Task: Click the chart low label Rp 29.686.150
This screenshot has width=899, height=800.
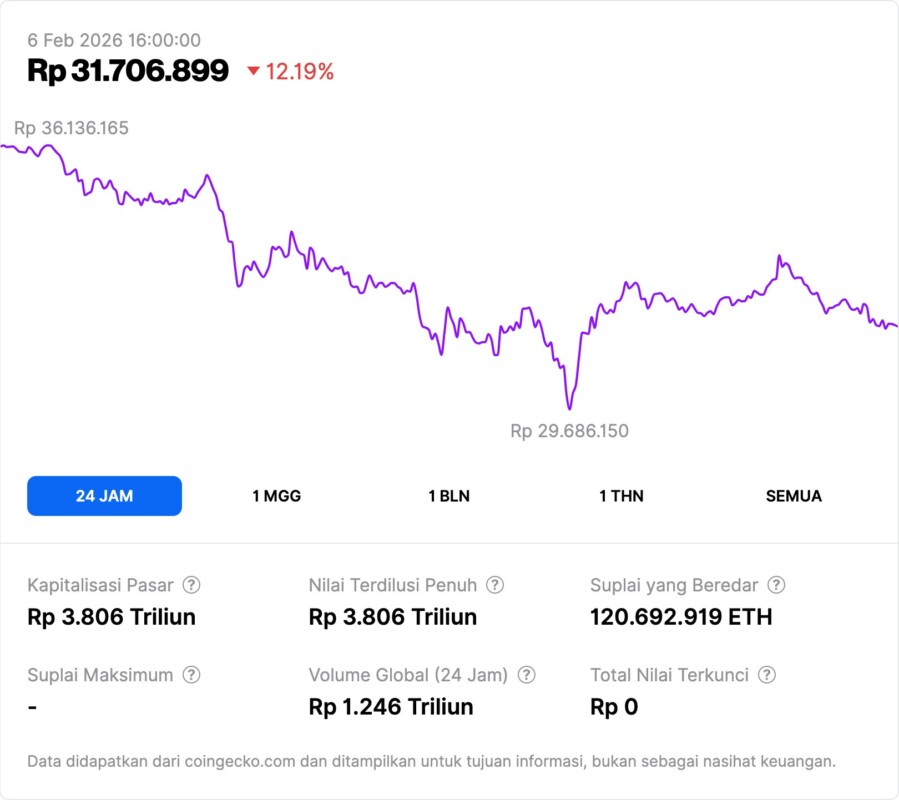Action: (x=569, y=431)
